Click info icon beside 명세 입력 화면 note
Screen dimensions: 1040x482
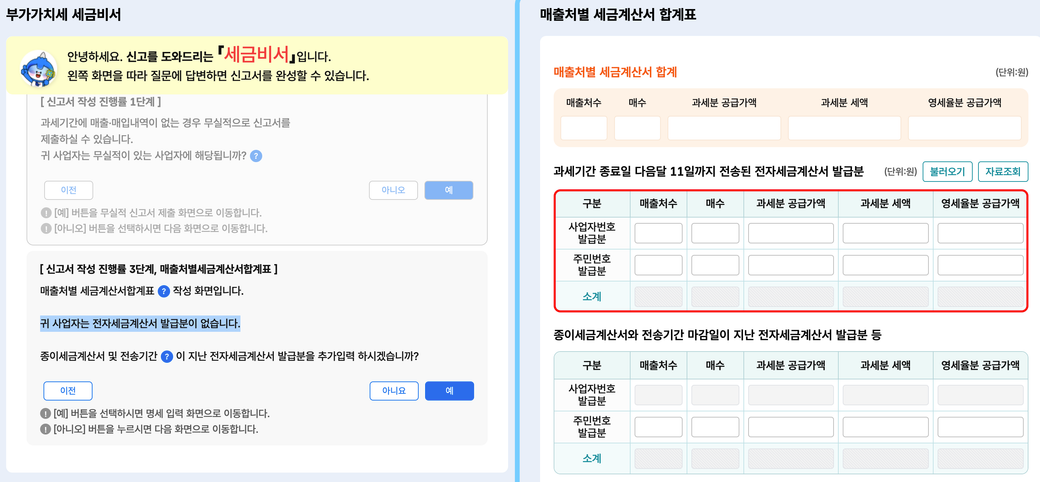[x=46, y=413]
